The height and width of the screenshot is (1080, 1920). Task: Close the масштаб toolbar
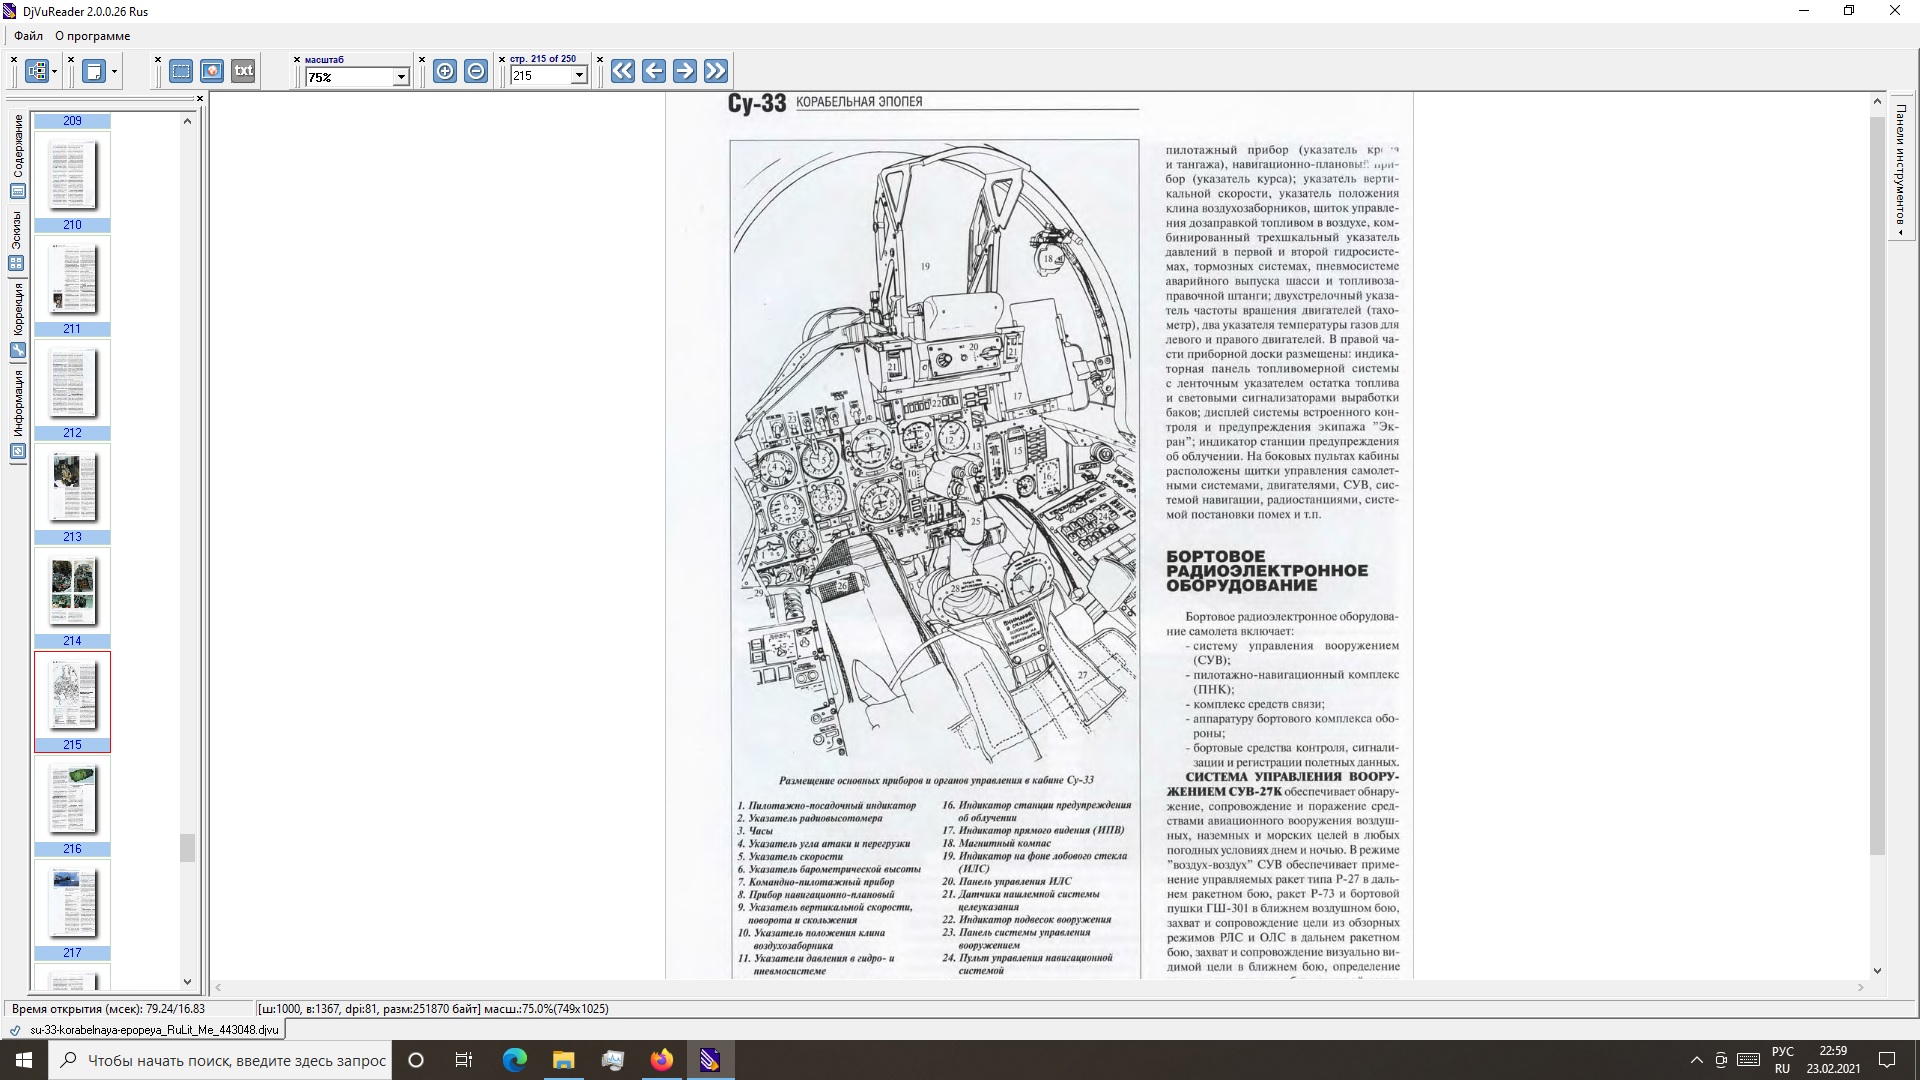point(297,60)
